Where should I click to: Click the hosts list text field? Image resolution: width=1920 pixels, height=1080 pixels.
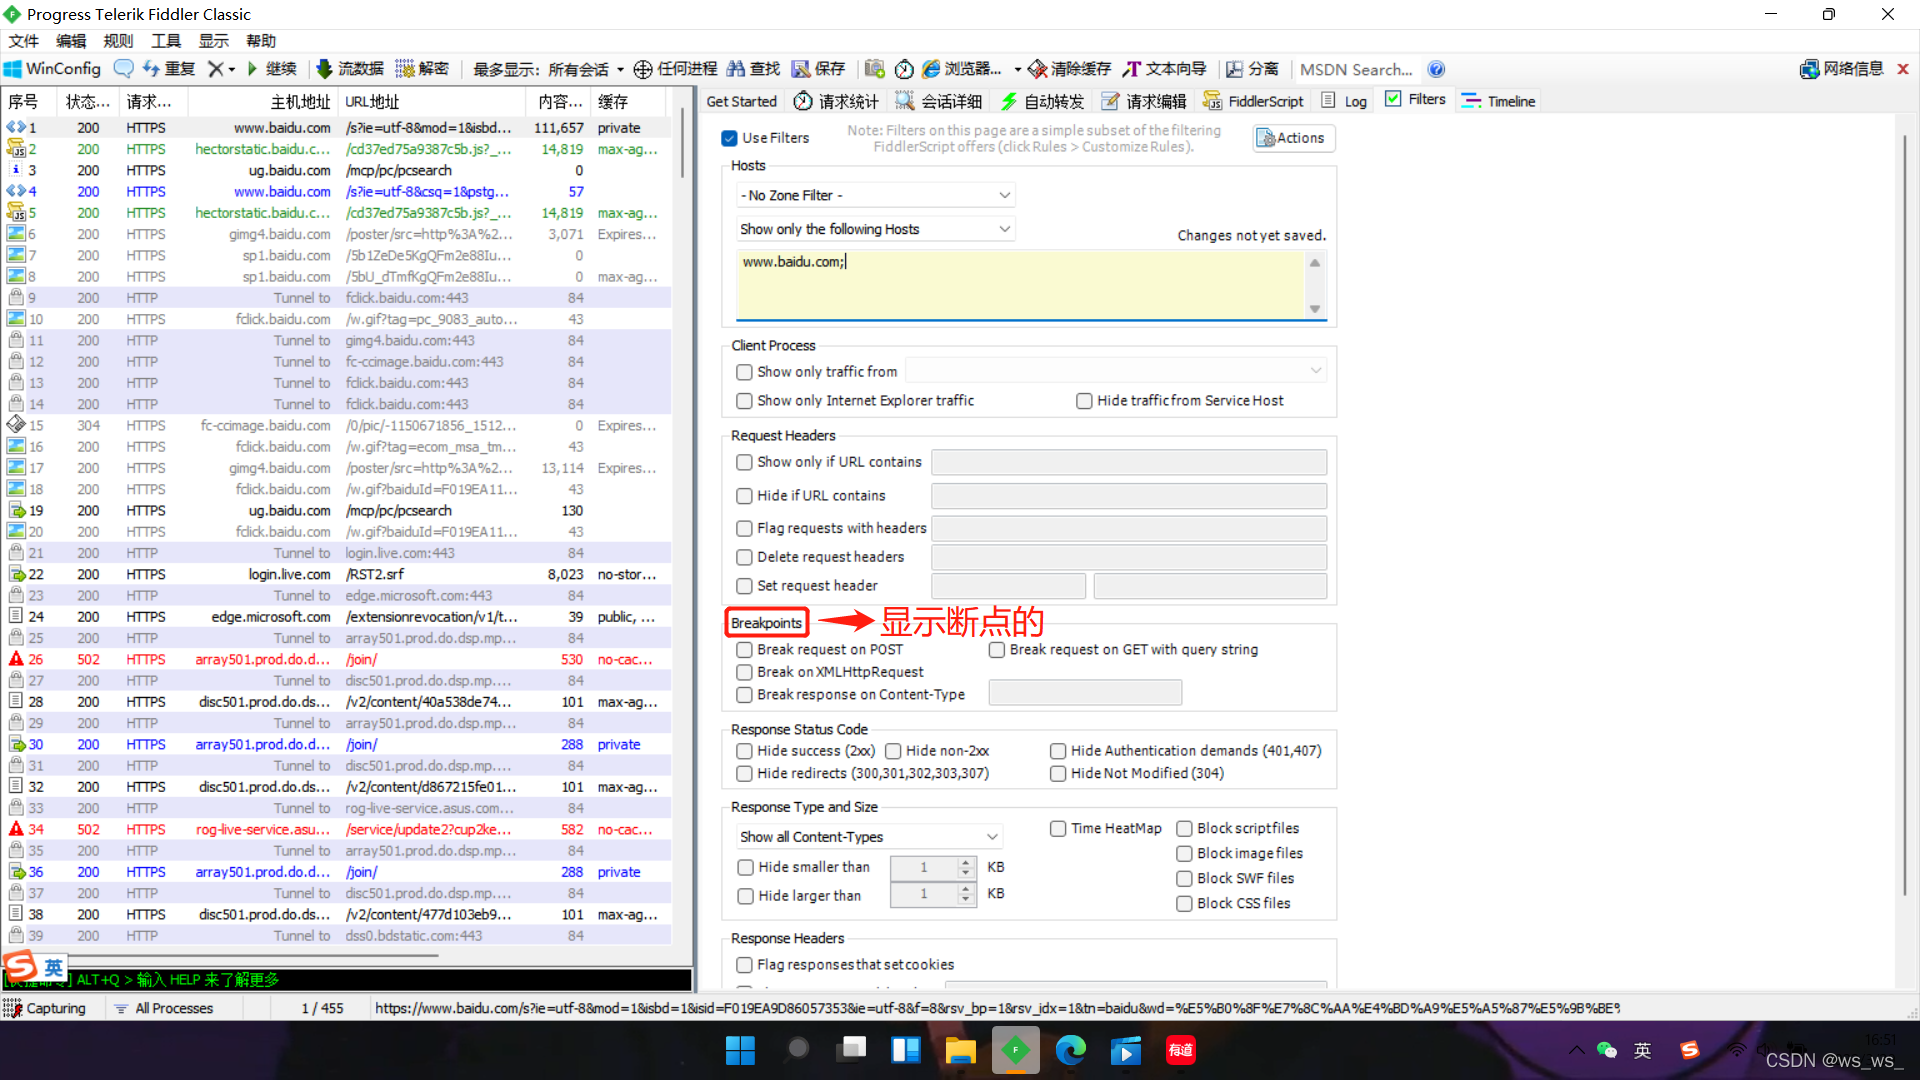[x=1020, y=284]
